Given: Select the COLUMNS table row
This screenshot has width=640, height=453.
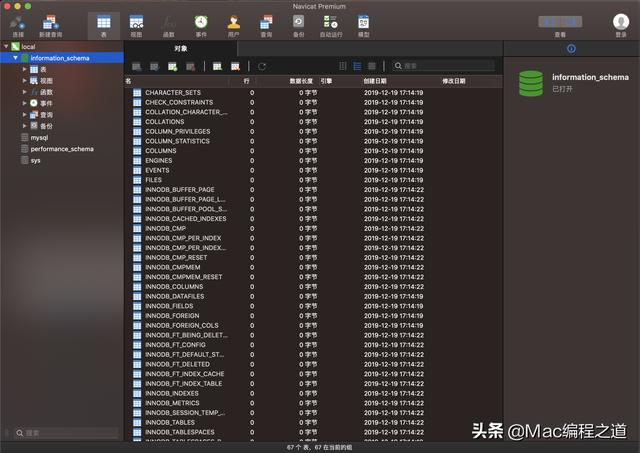Looking at the screenshot, I should pyautogui.click(x=313, y=151).
